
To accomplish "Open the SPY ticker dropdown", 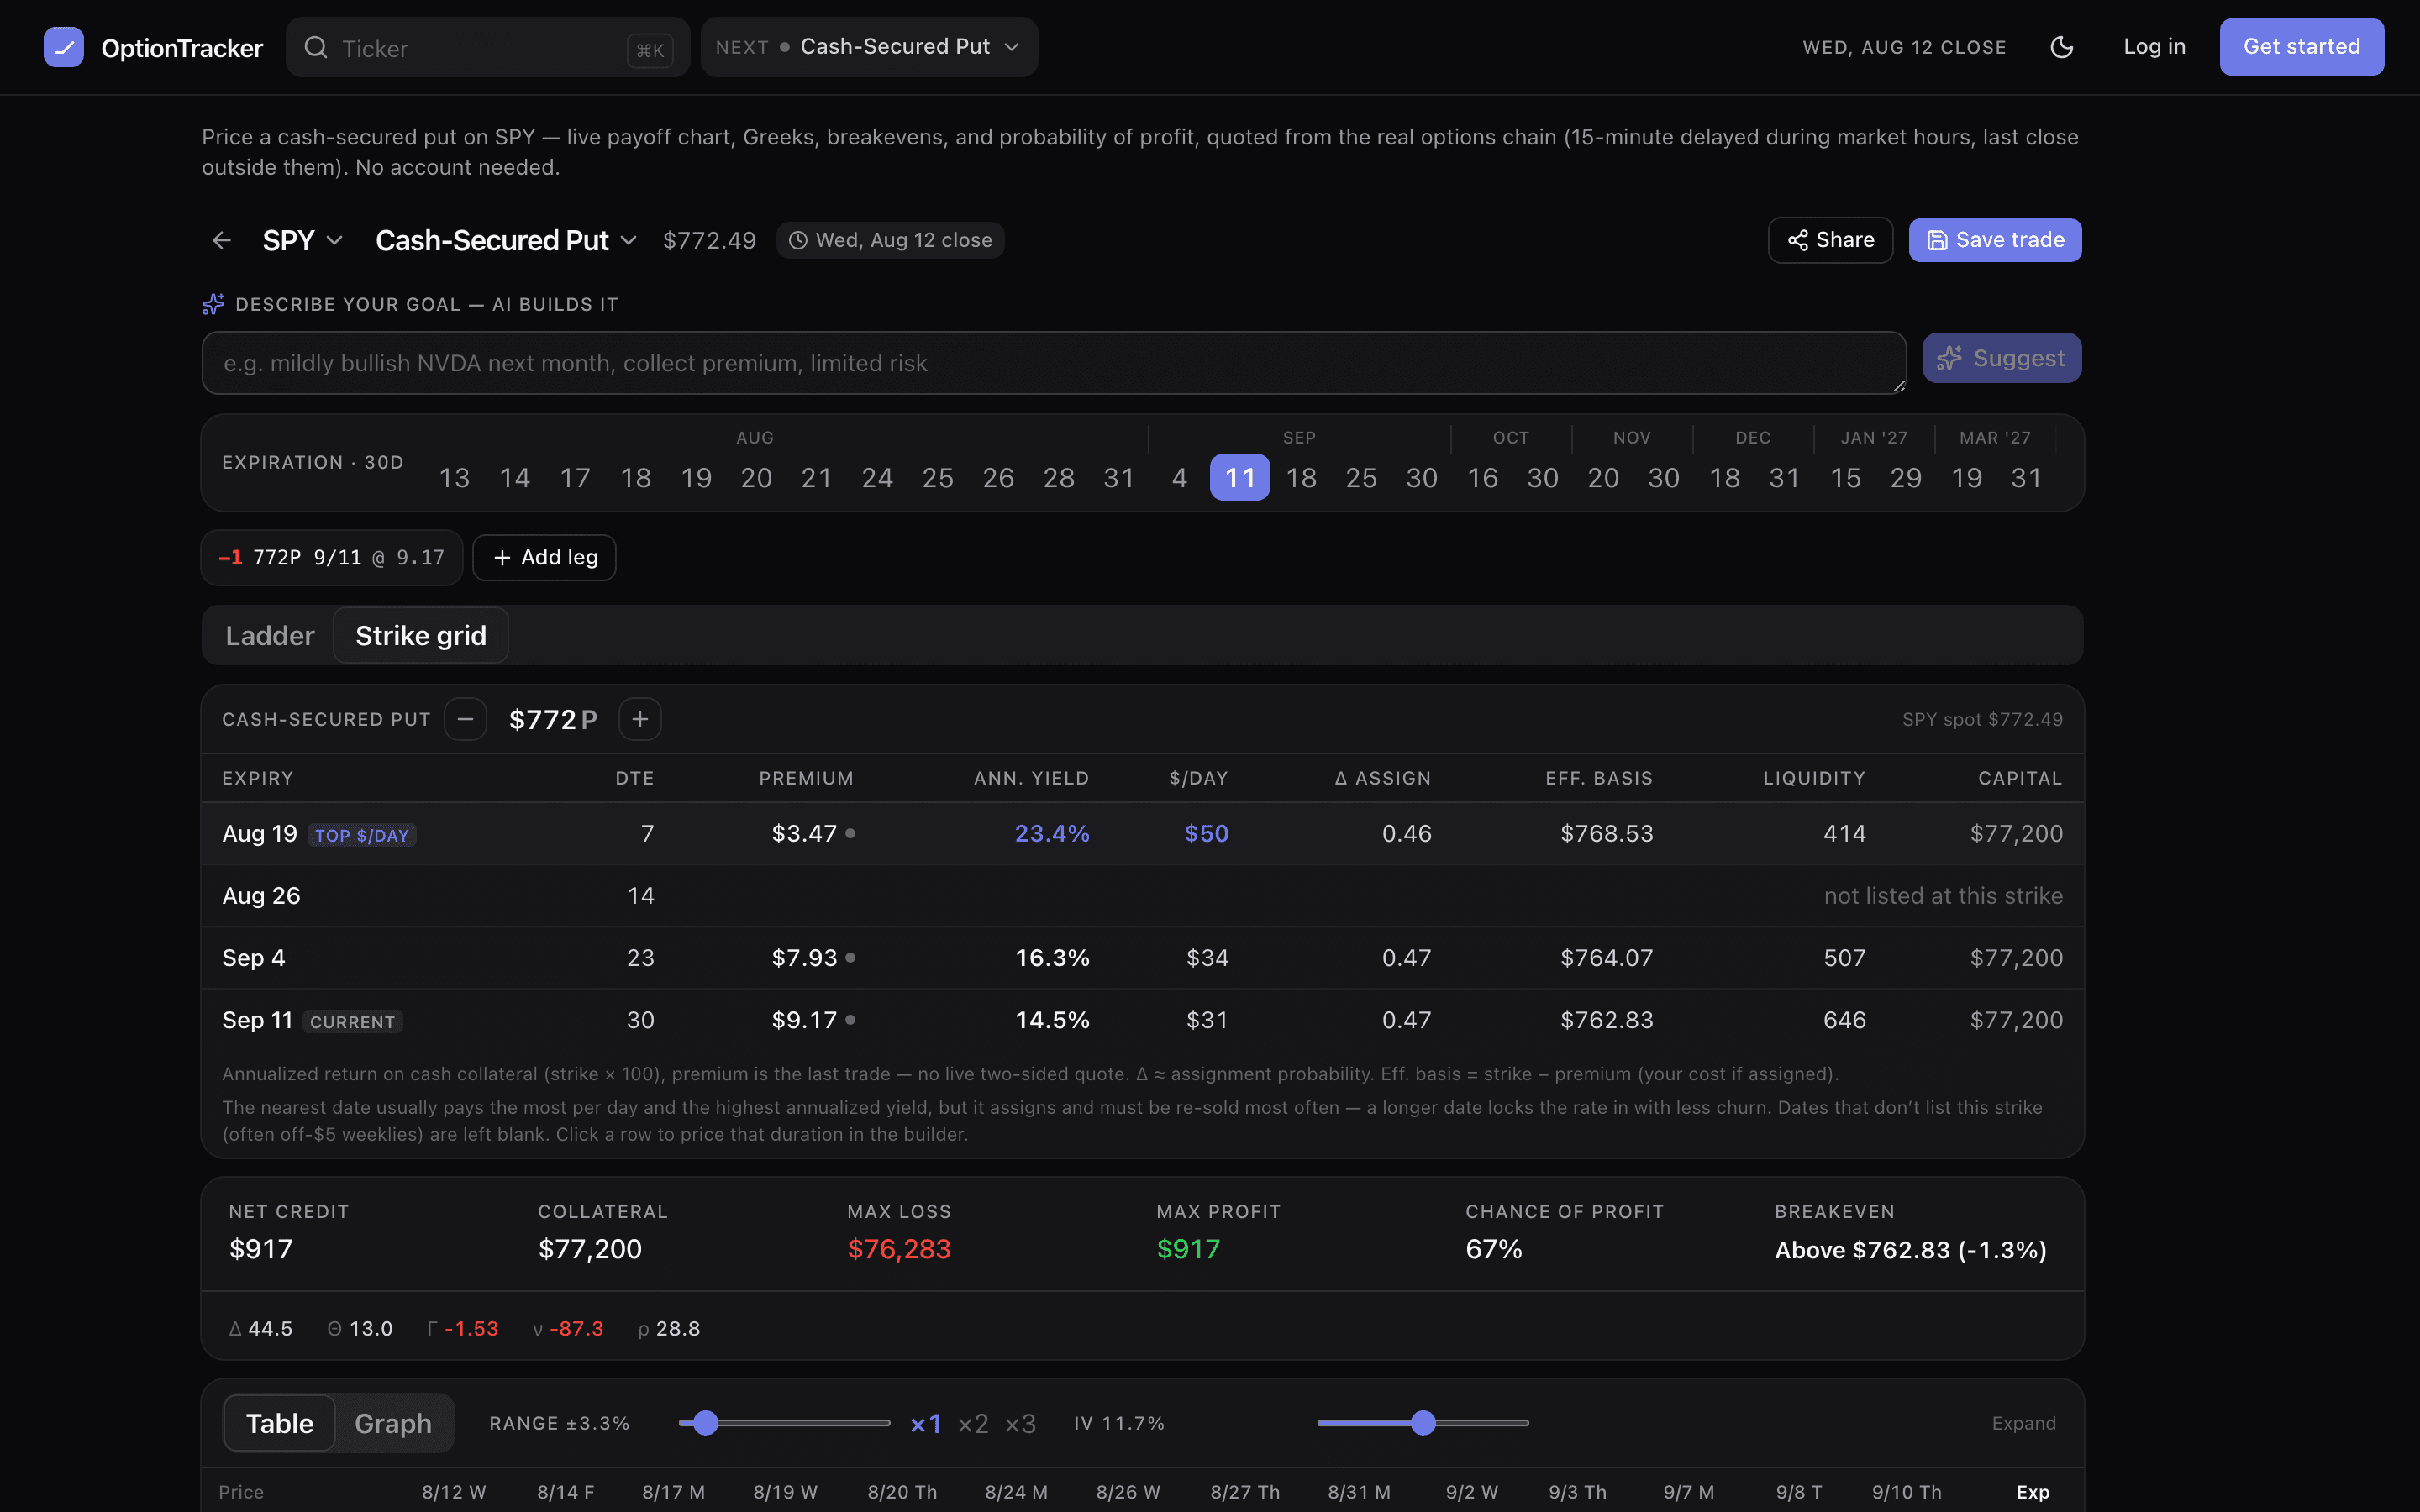I will coord(302,240).
